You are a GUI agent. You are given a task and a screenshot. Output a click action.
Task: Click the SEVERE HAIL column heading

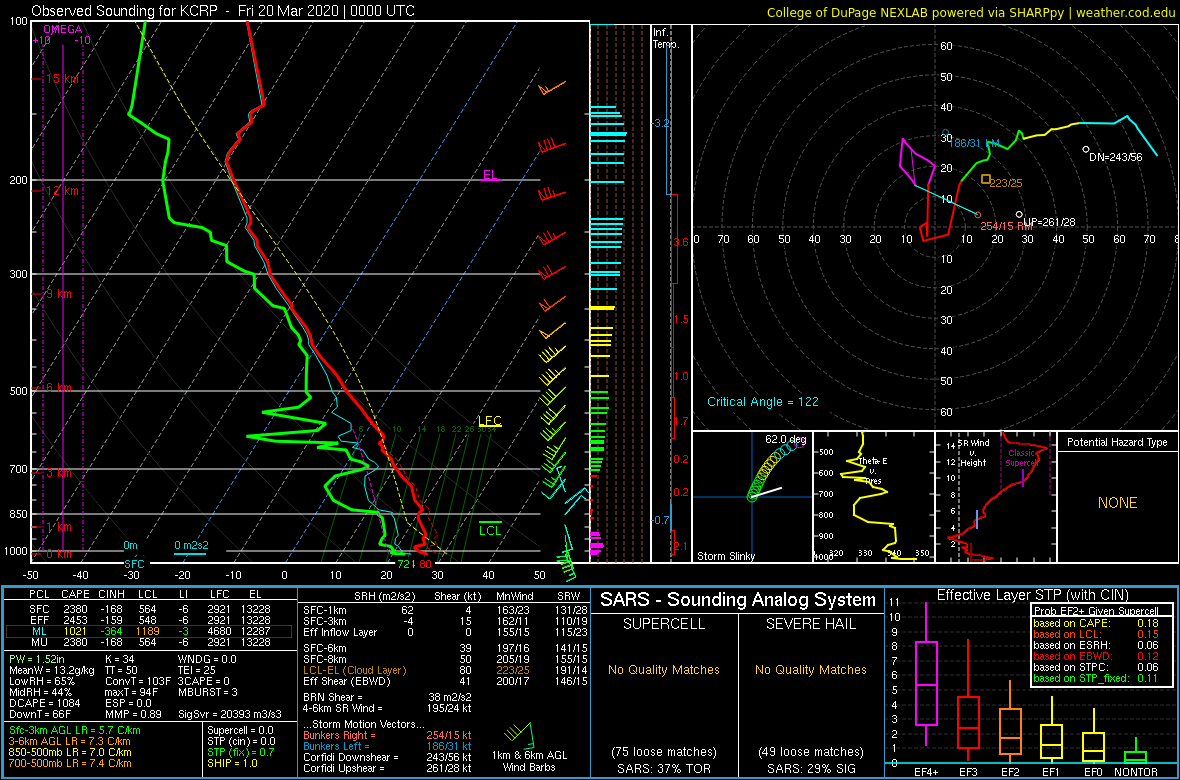click(x=812, y=626)
